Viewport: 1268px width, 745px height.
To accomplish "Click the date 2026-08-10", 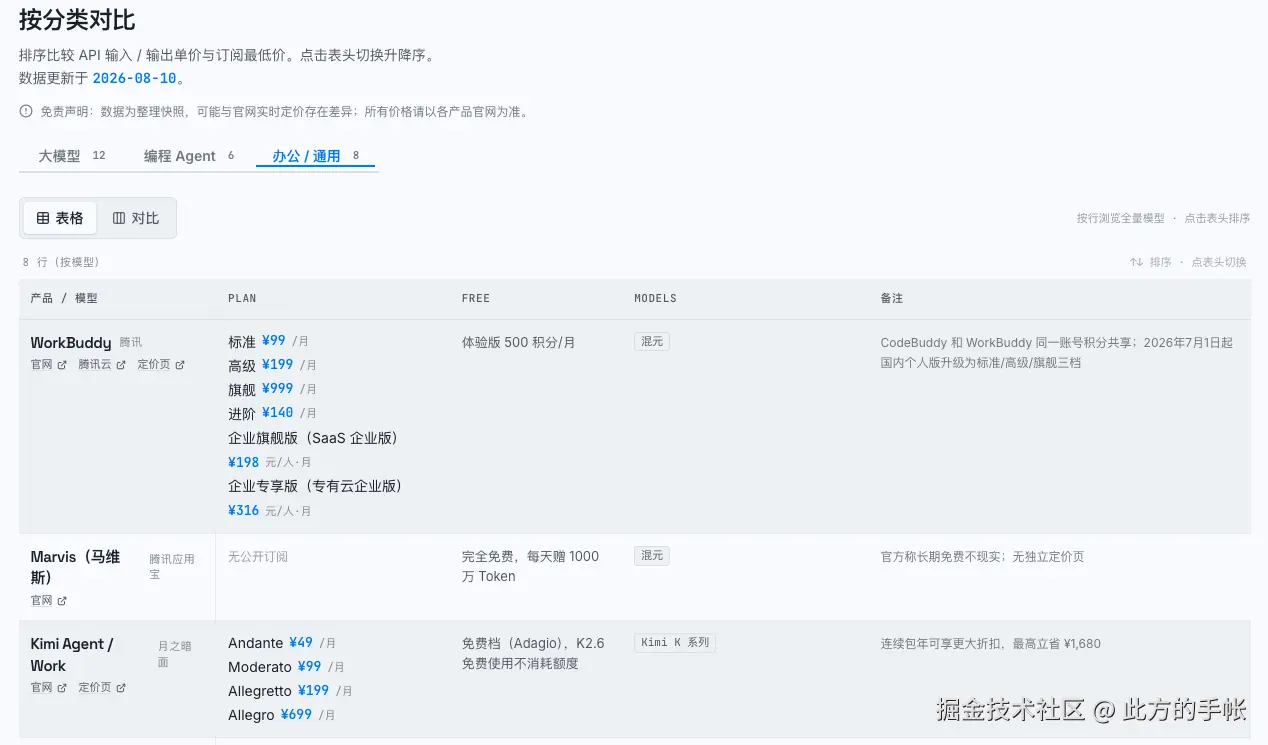I will pos(134,78).
